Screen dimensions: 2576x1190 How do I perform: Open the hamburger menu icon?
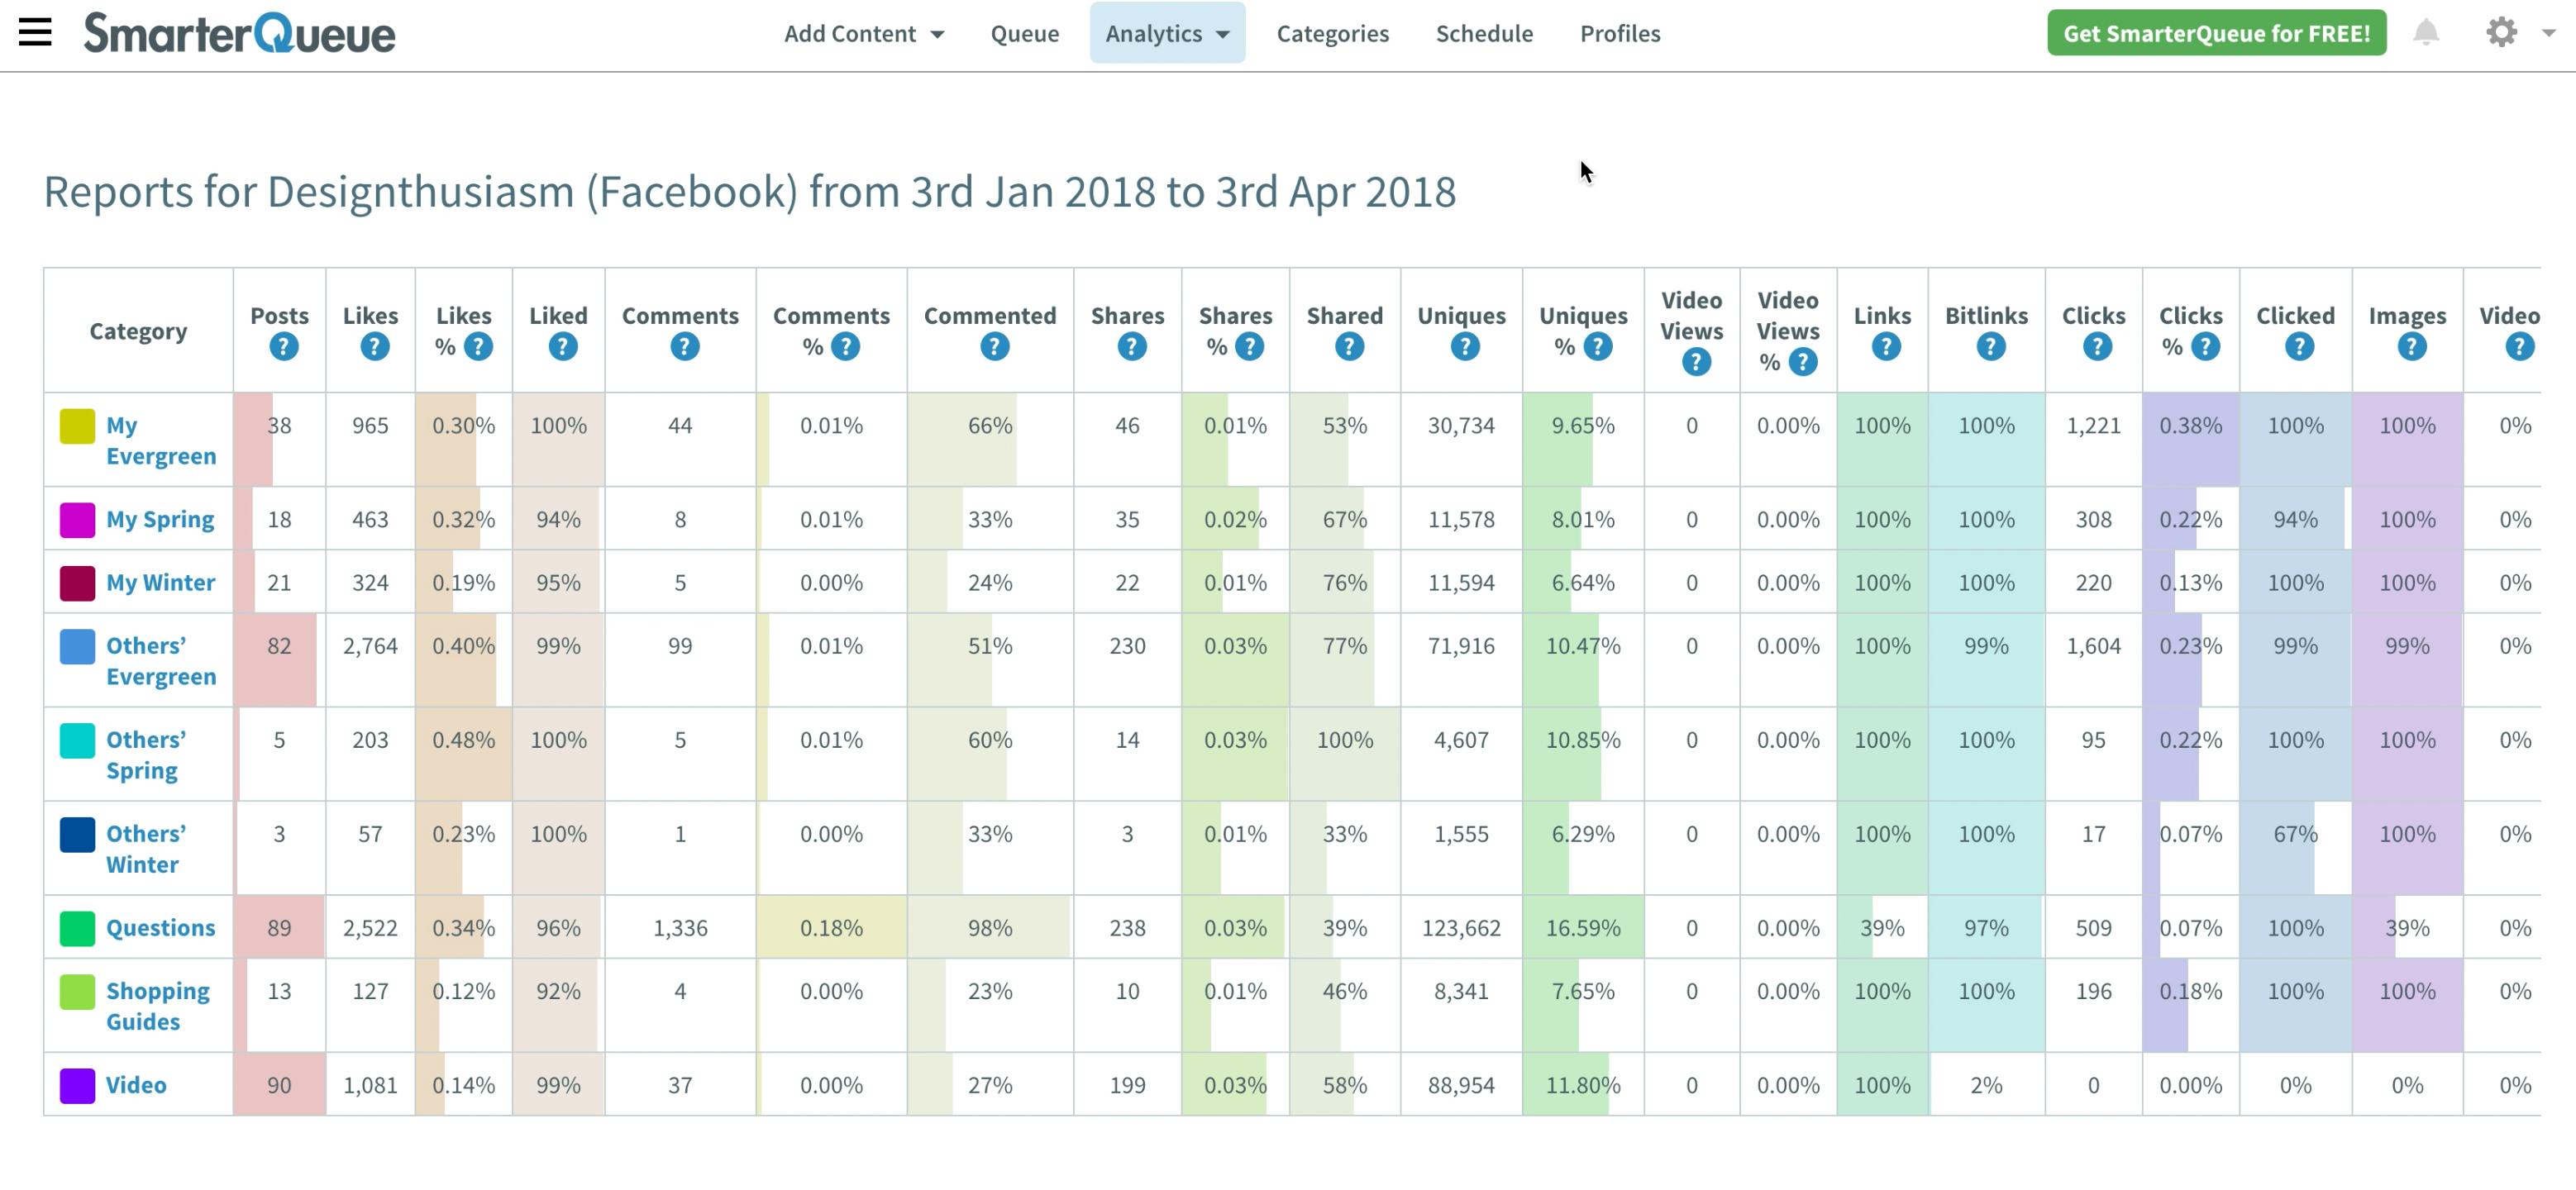pyautogui.click(x=35, y=32)
